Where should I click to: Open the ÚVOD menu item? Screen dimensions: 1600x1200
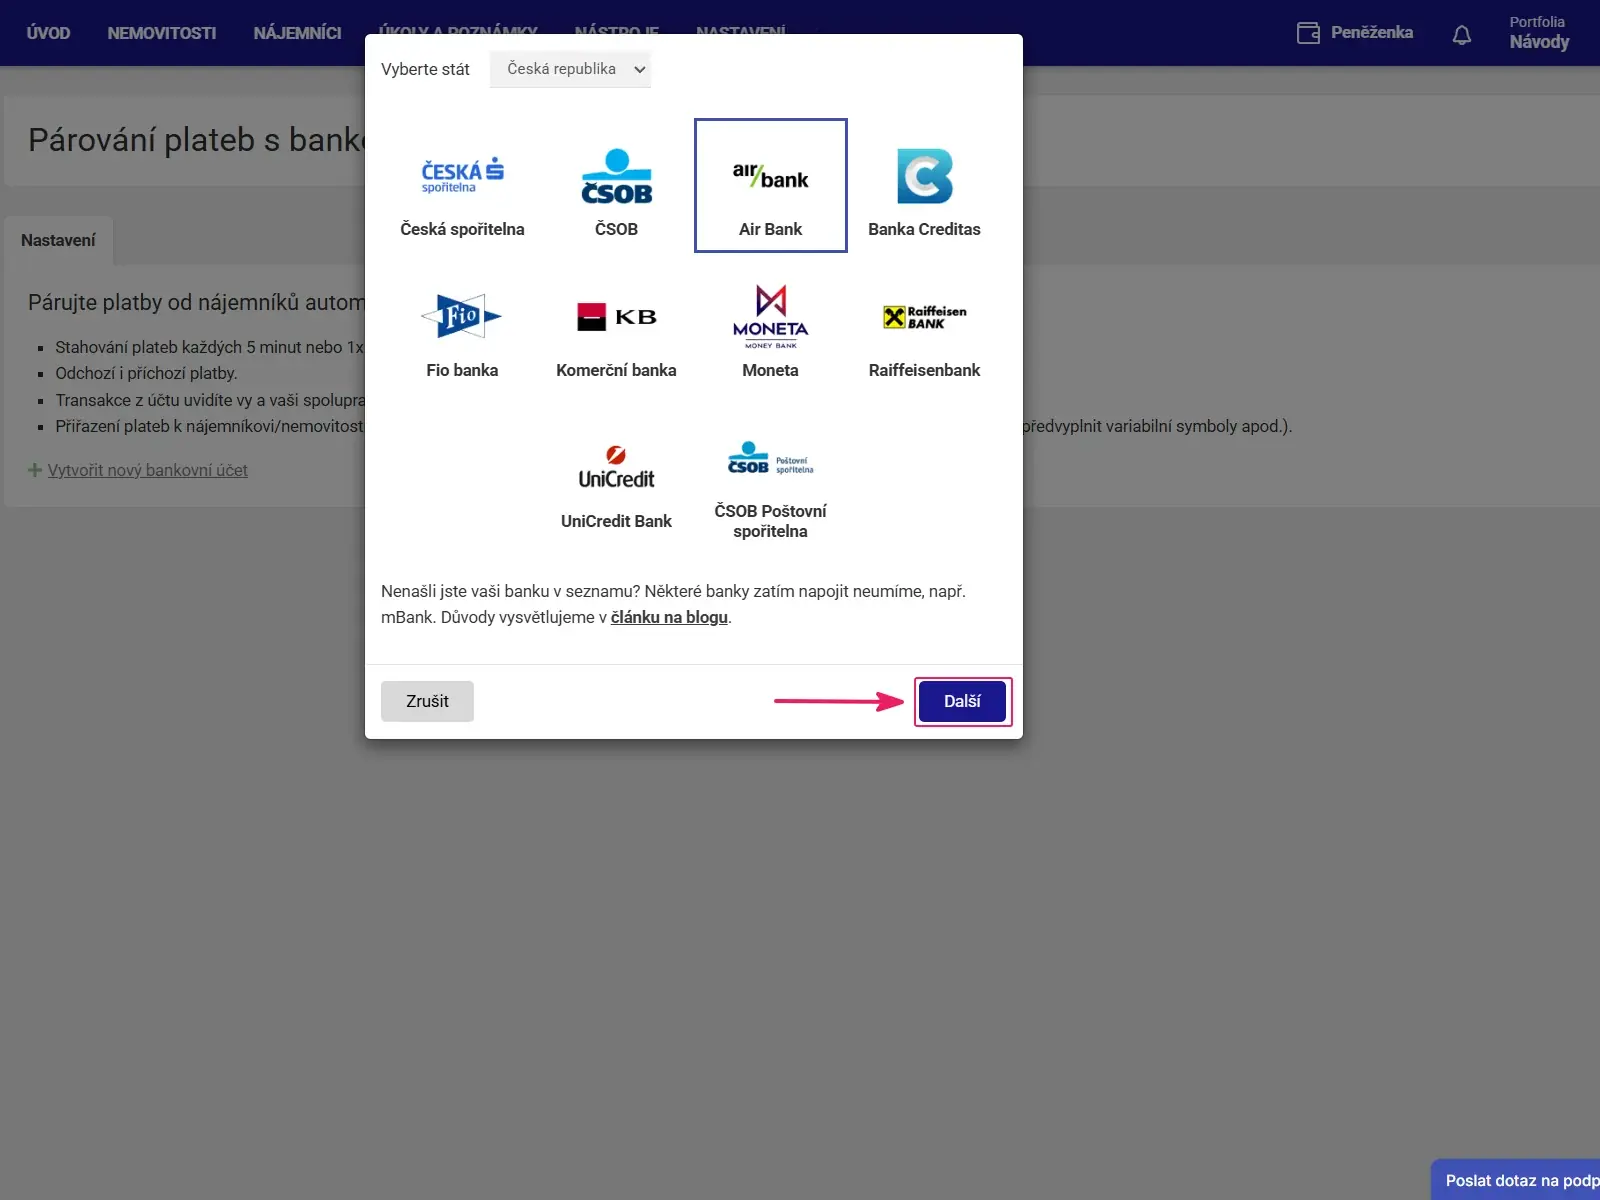(x=48, y=33)
